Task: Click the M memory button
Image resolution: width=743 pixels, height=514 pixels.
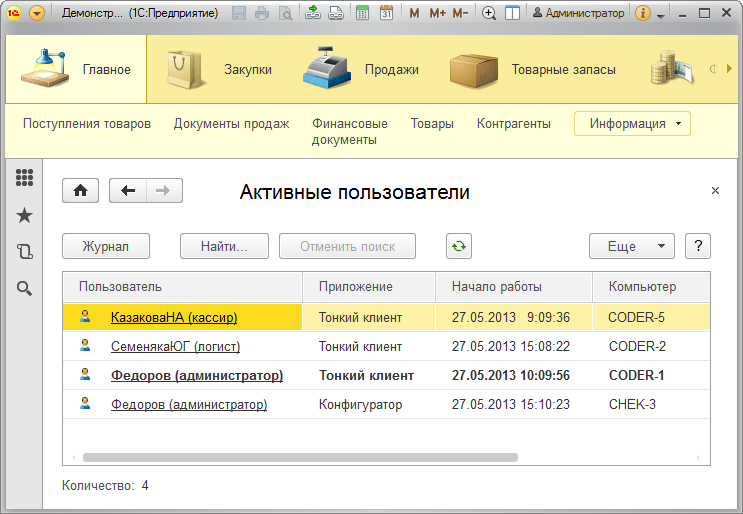Action: tap(414, 13)
